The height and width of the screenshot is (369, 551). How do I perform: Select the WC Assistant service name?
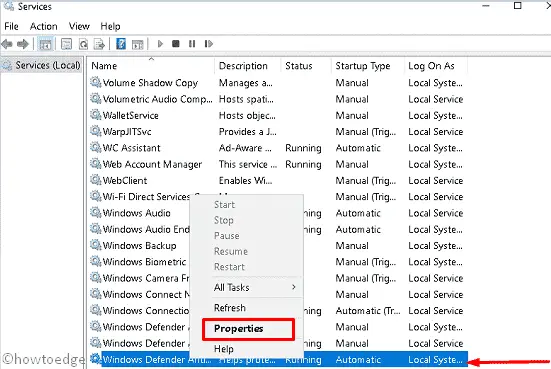tap(131, 148)
